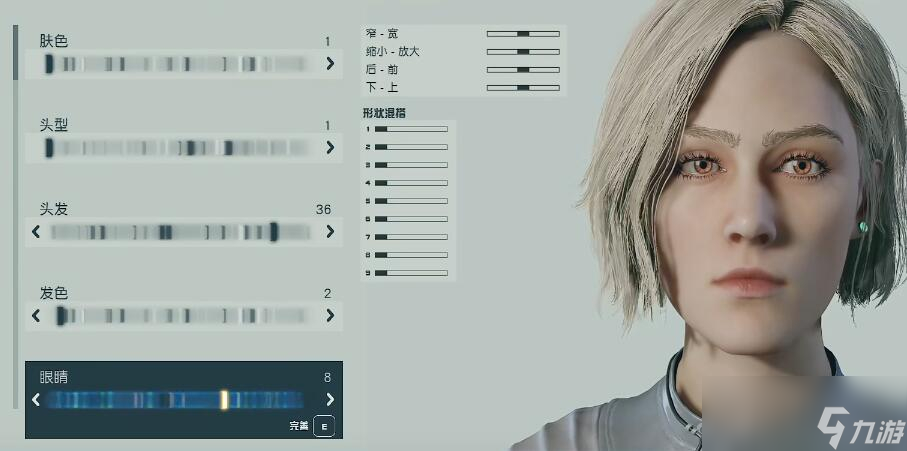Select the 头型 category label
The width and height of the screenshot is (907, 451).
[54, 125]
